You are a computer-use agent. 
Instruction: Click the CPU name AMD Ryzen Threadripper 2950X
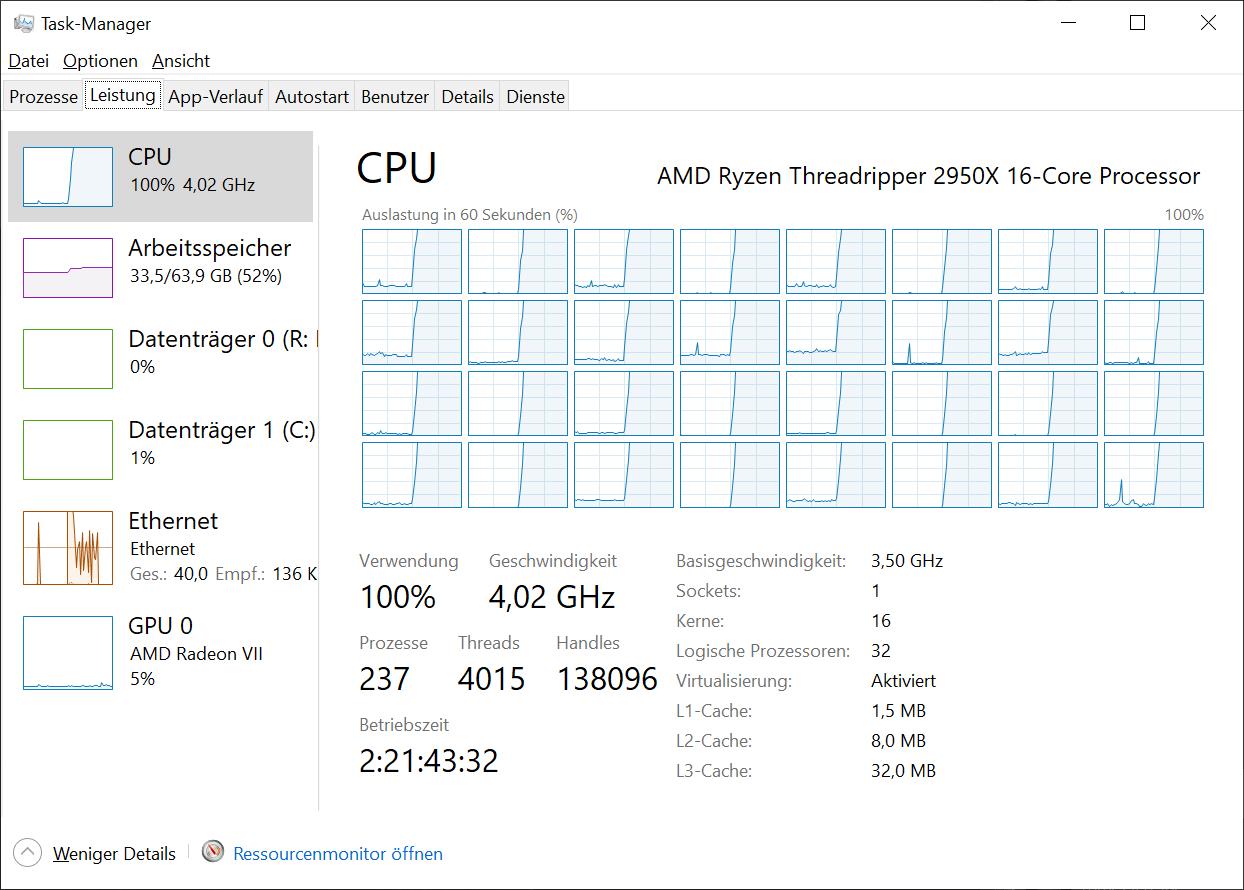pos(928,177)
